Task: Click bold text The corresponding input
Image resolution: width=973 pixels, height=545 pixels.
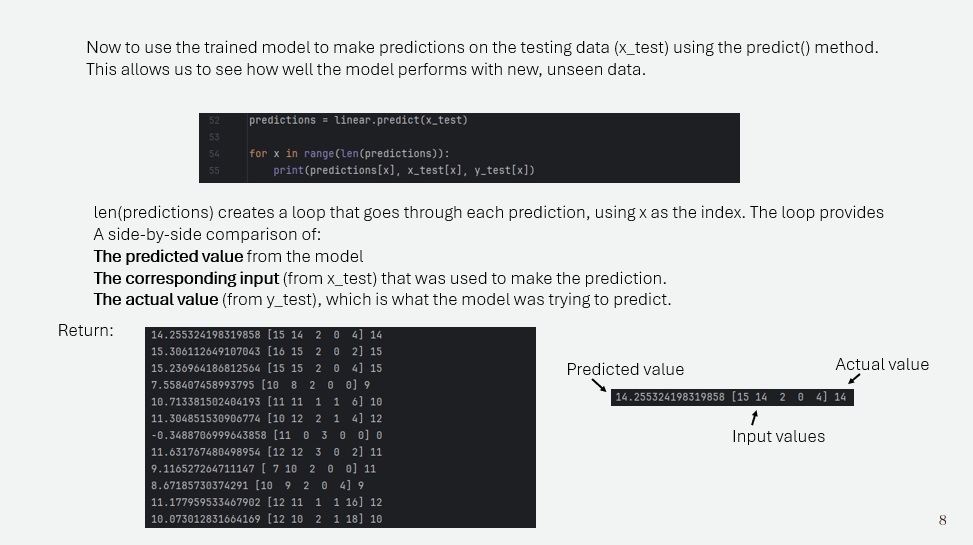Action: tap(186, 278)
